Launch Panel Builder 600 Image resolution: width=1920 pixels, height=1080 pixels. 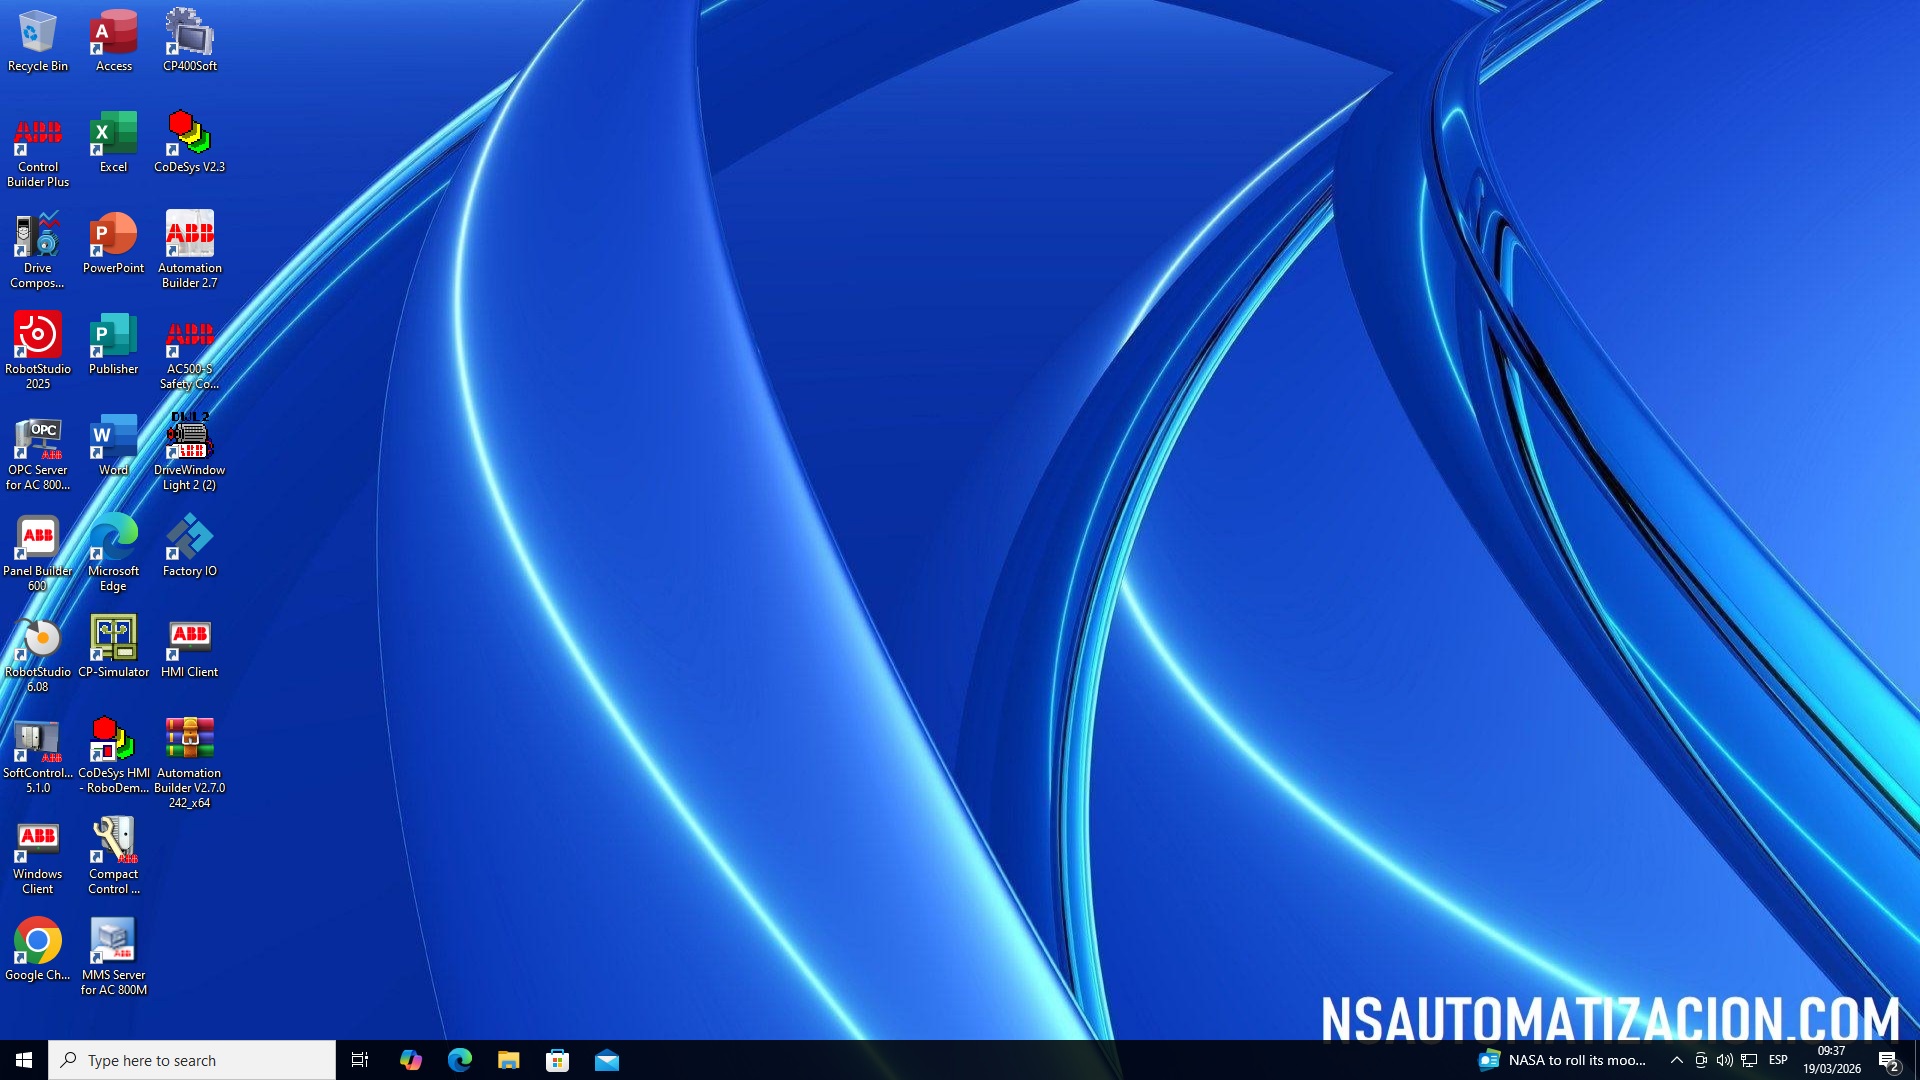tap(38, 540)
